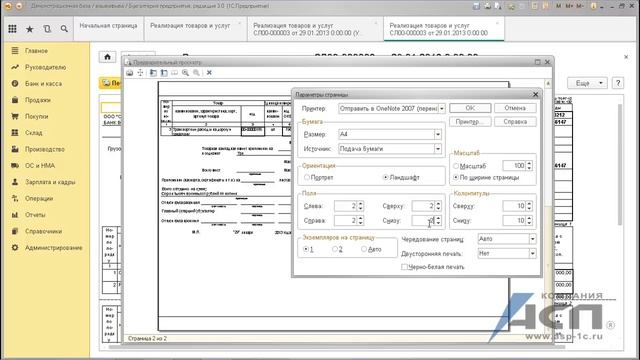Open the history icon in top panel
This screenshot has width=640, height=360.
pos(47,29)
